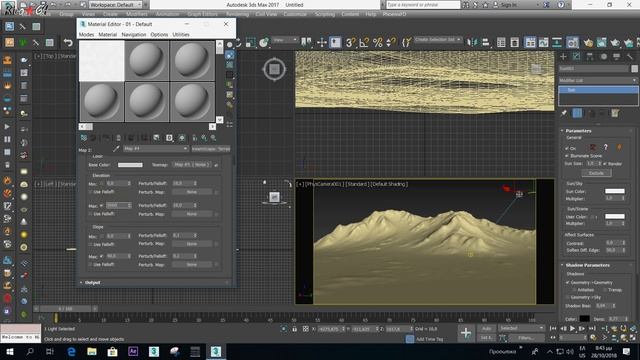Screen dimensions: 640x360
Task: Open the Hierarchy command panel tab
Action: tap(590, 57)
